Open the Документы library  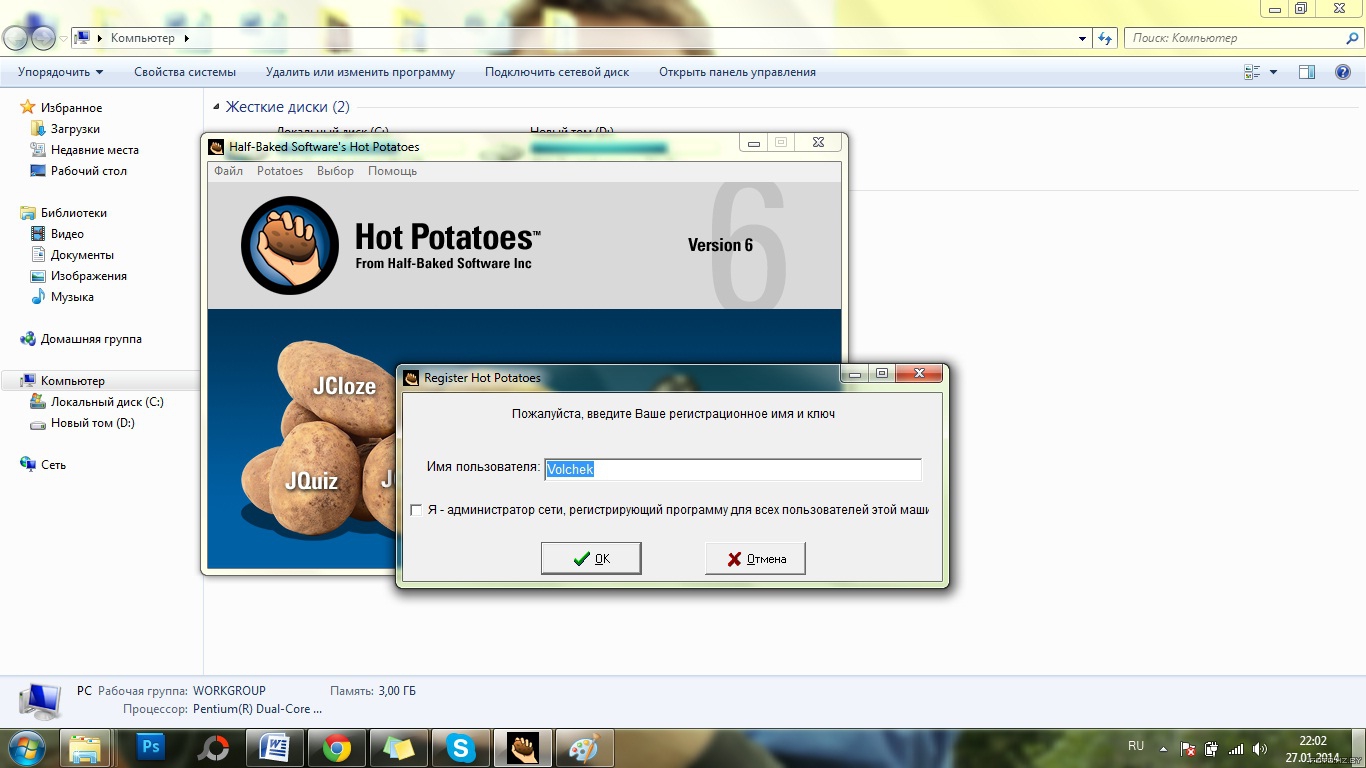pos(82,255)
